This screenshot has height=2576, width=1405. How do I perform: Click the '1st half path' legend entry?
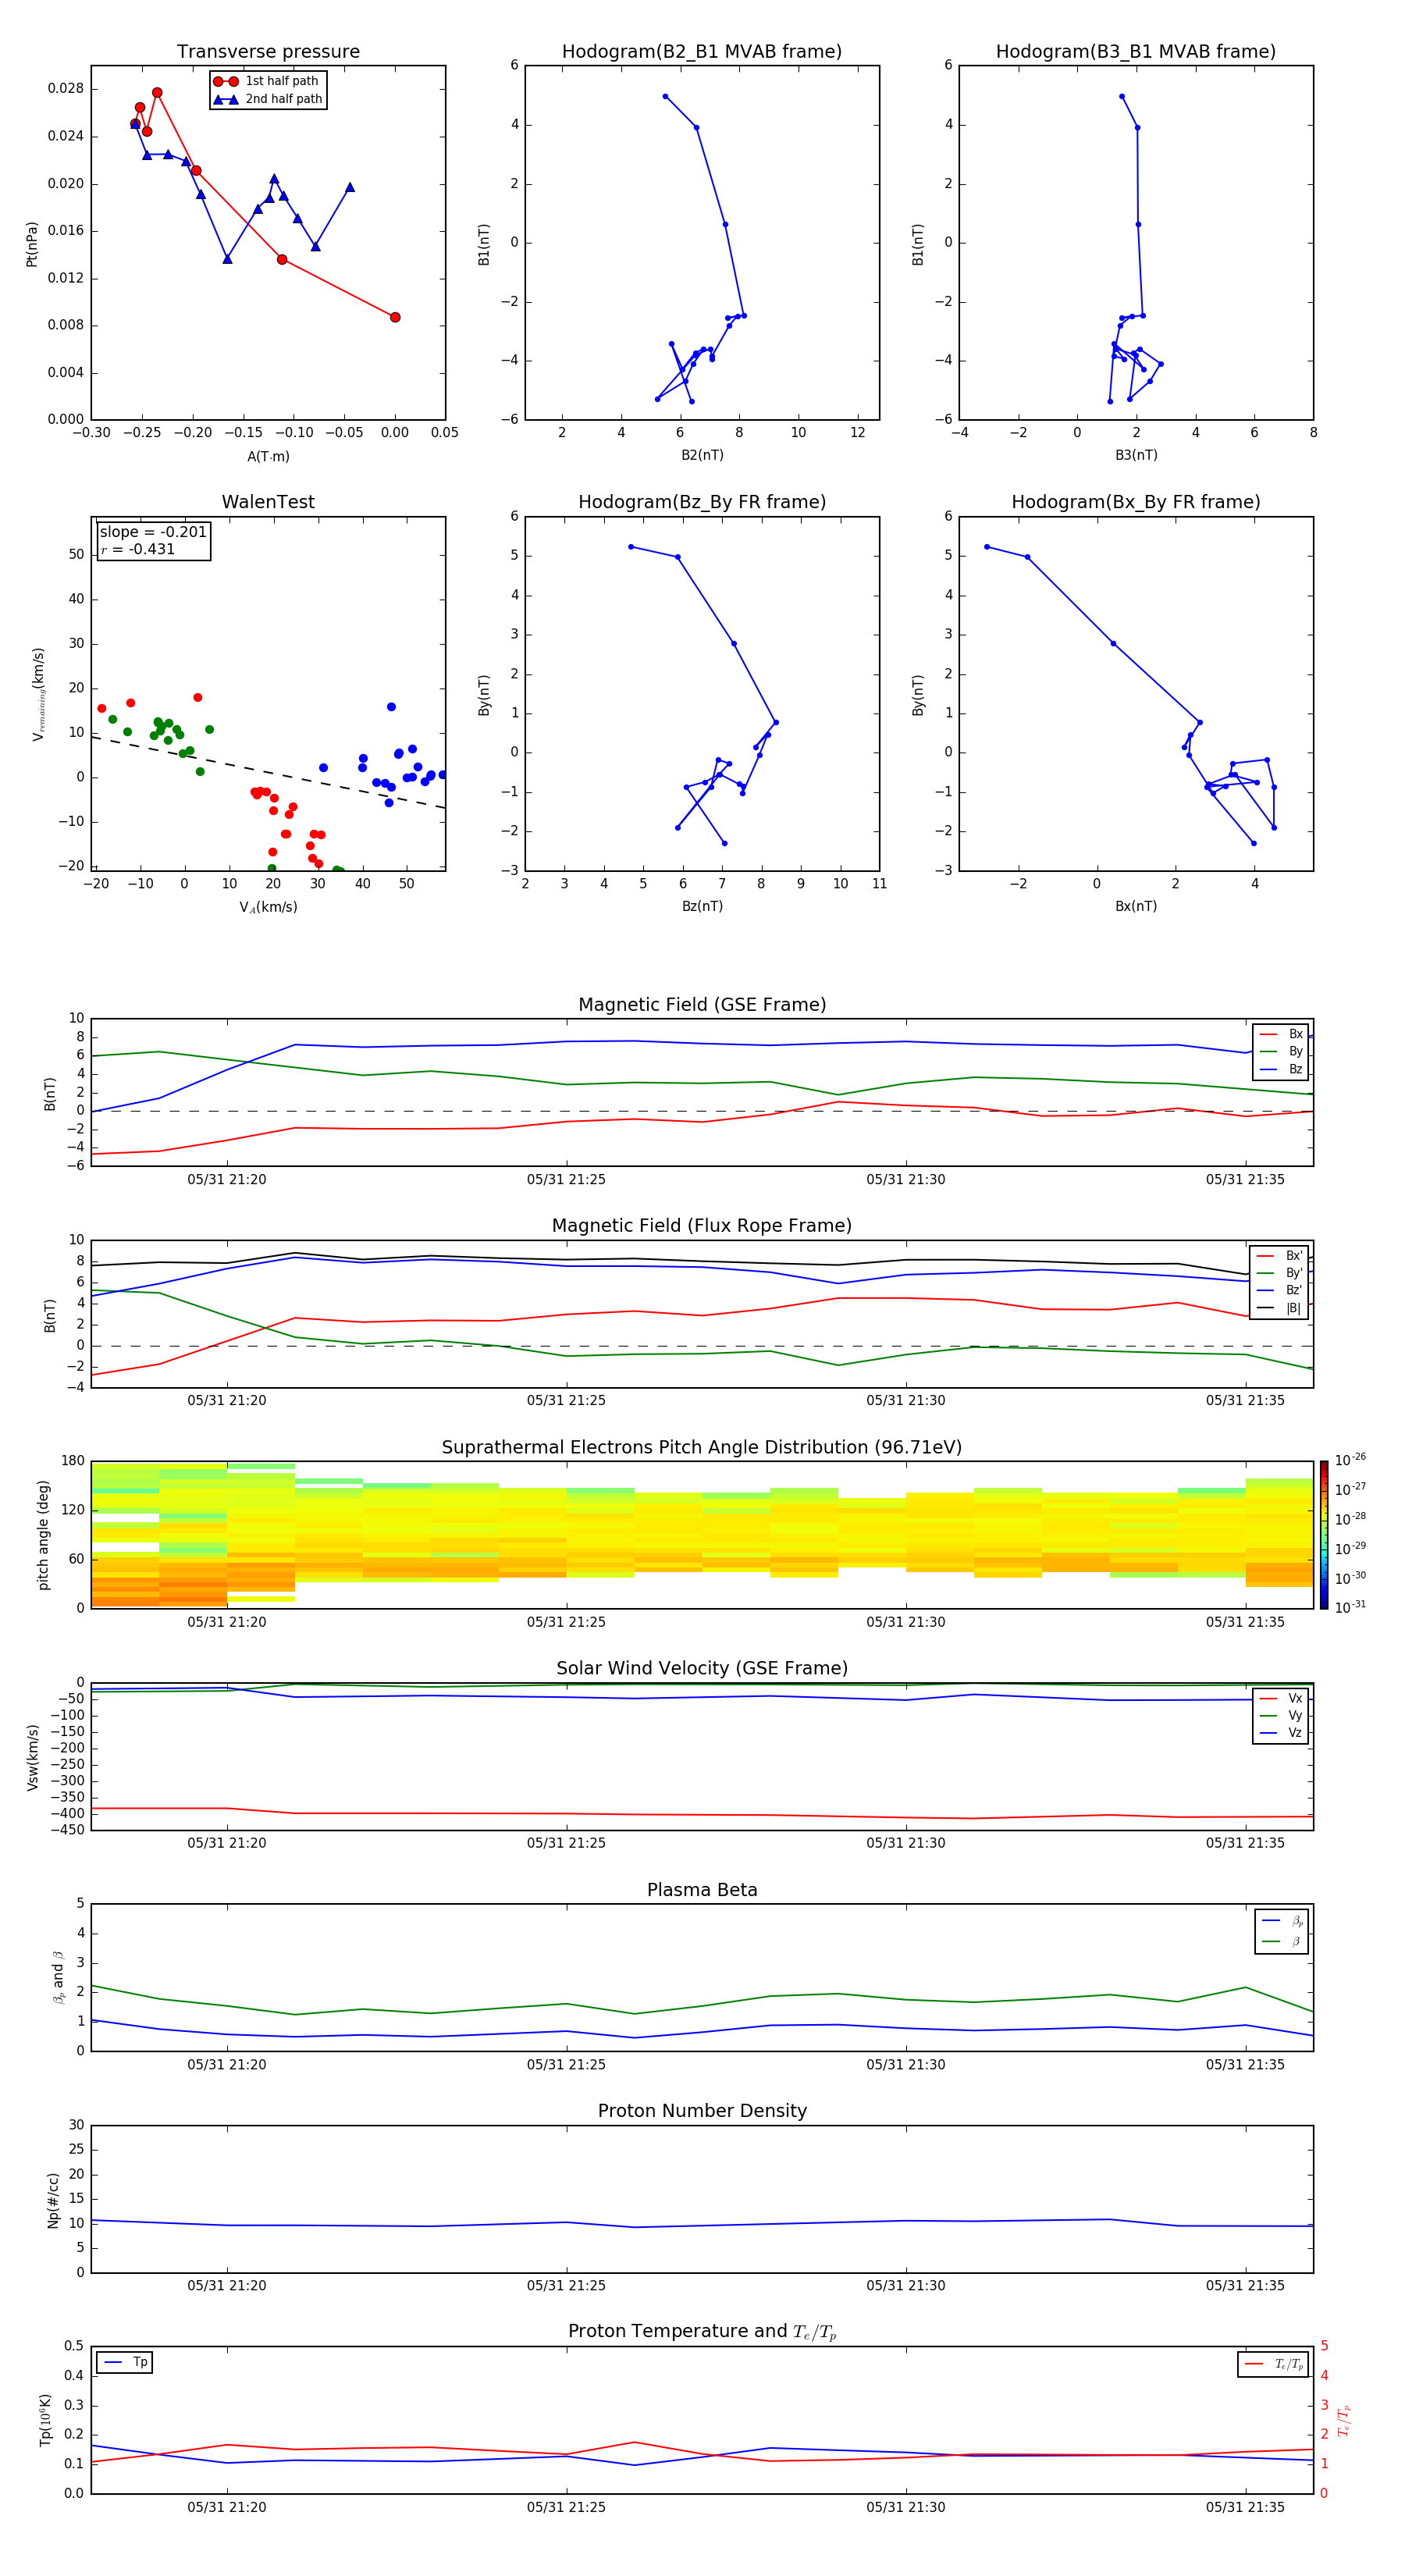coord(267,81)
